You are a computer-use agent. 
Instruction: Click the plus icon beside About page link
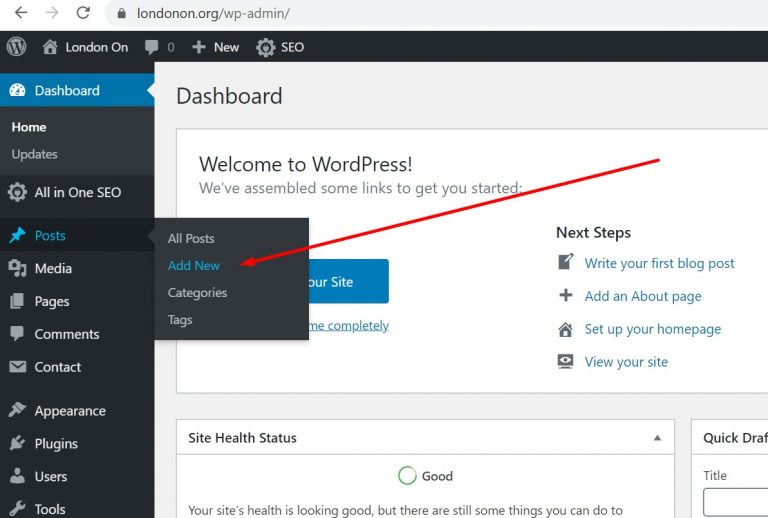click(566, 295)
